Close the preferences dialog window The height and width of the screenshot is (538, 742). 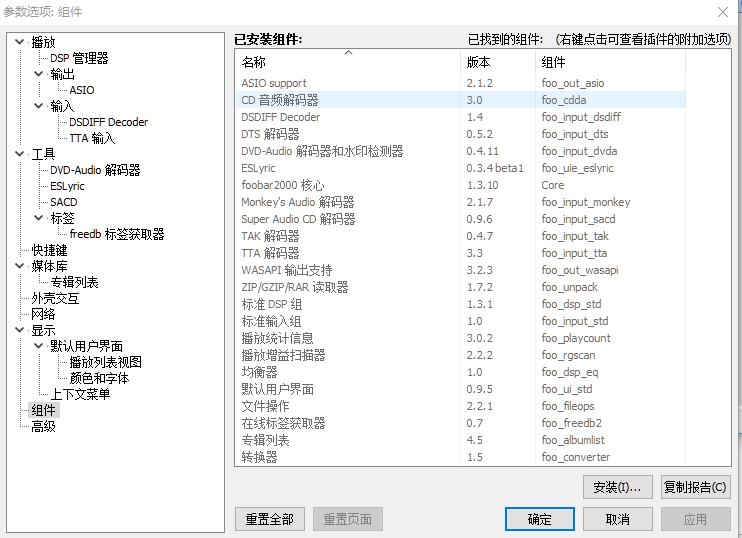point(723,11)
